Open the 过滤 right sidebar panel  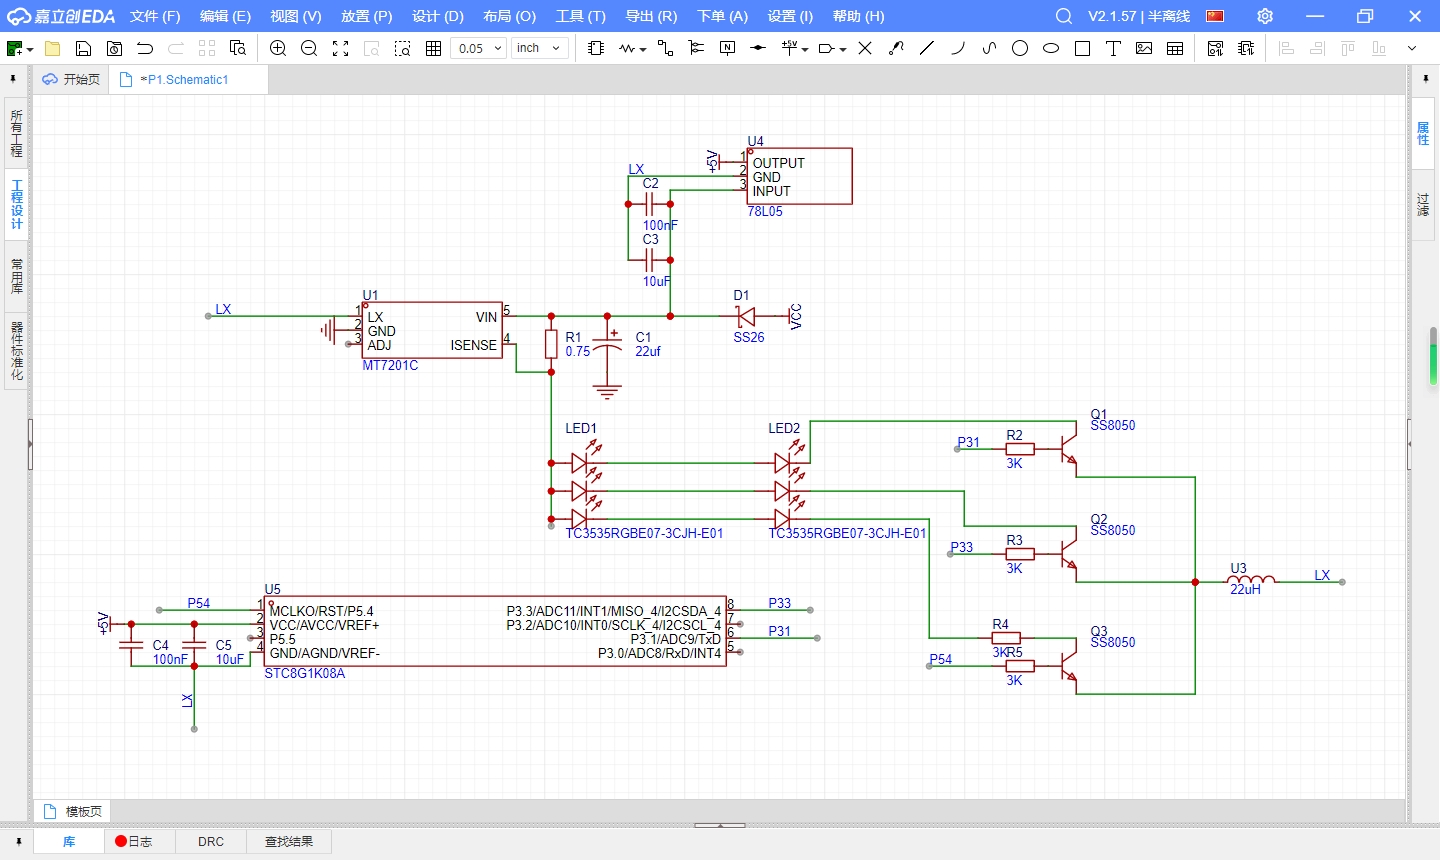(x=1423, y=205)
